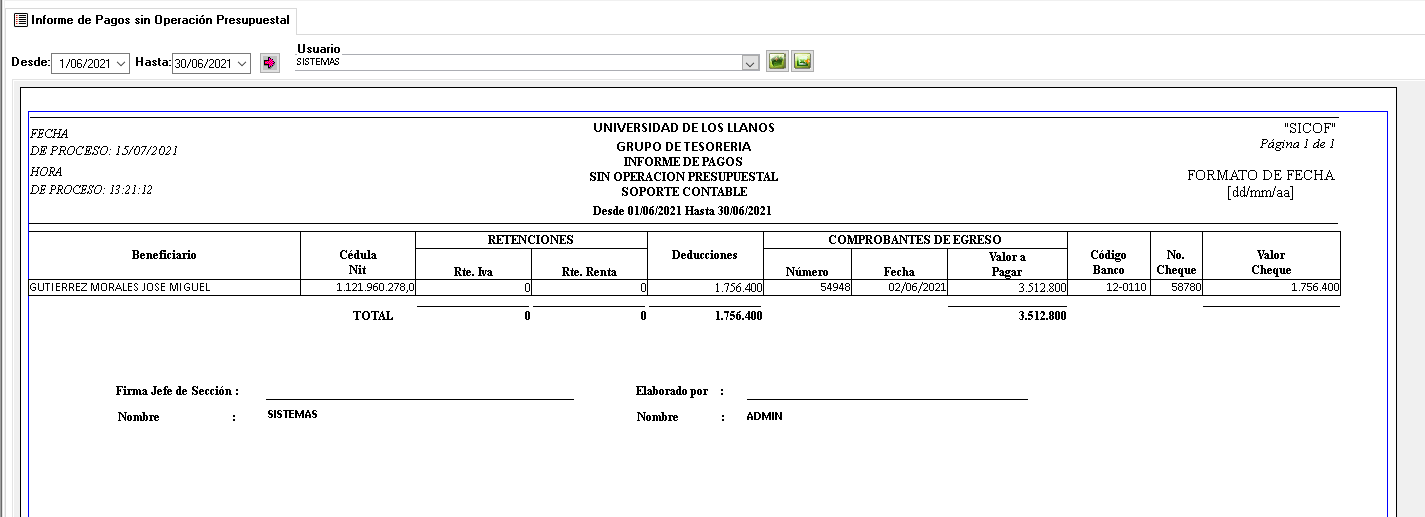Open the Desde date picker arrow

click(x=122, y=63)
